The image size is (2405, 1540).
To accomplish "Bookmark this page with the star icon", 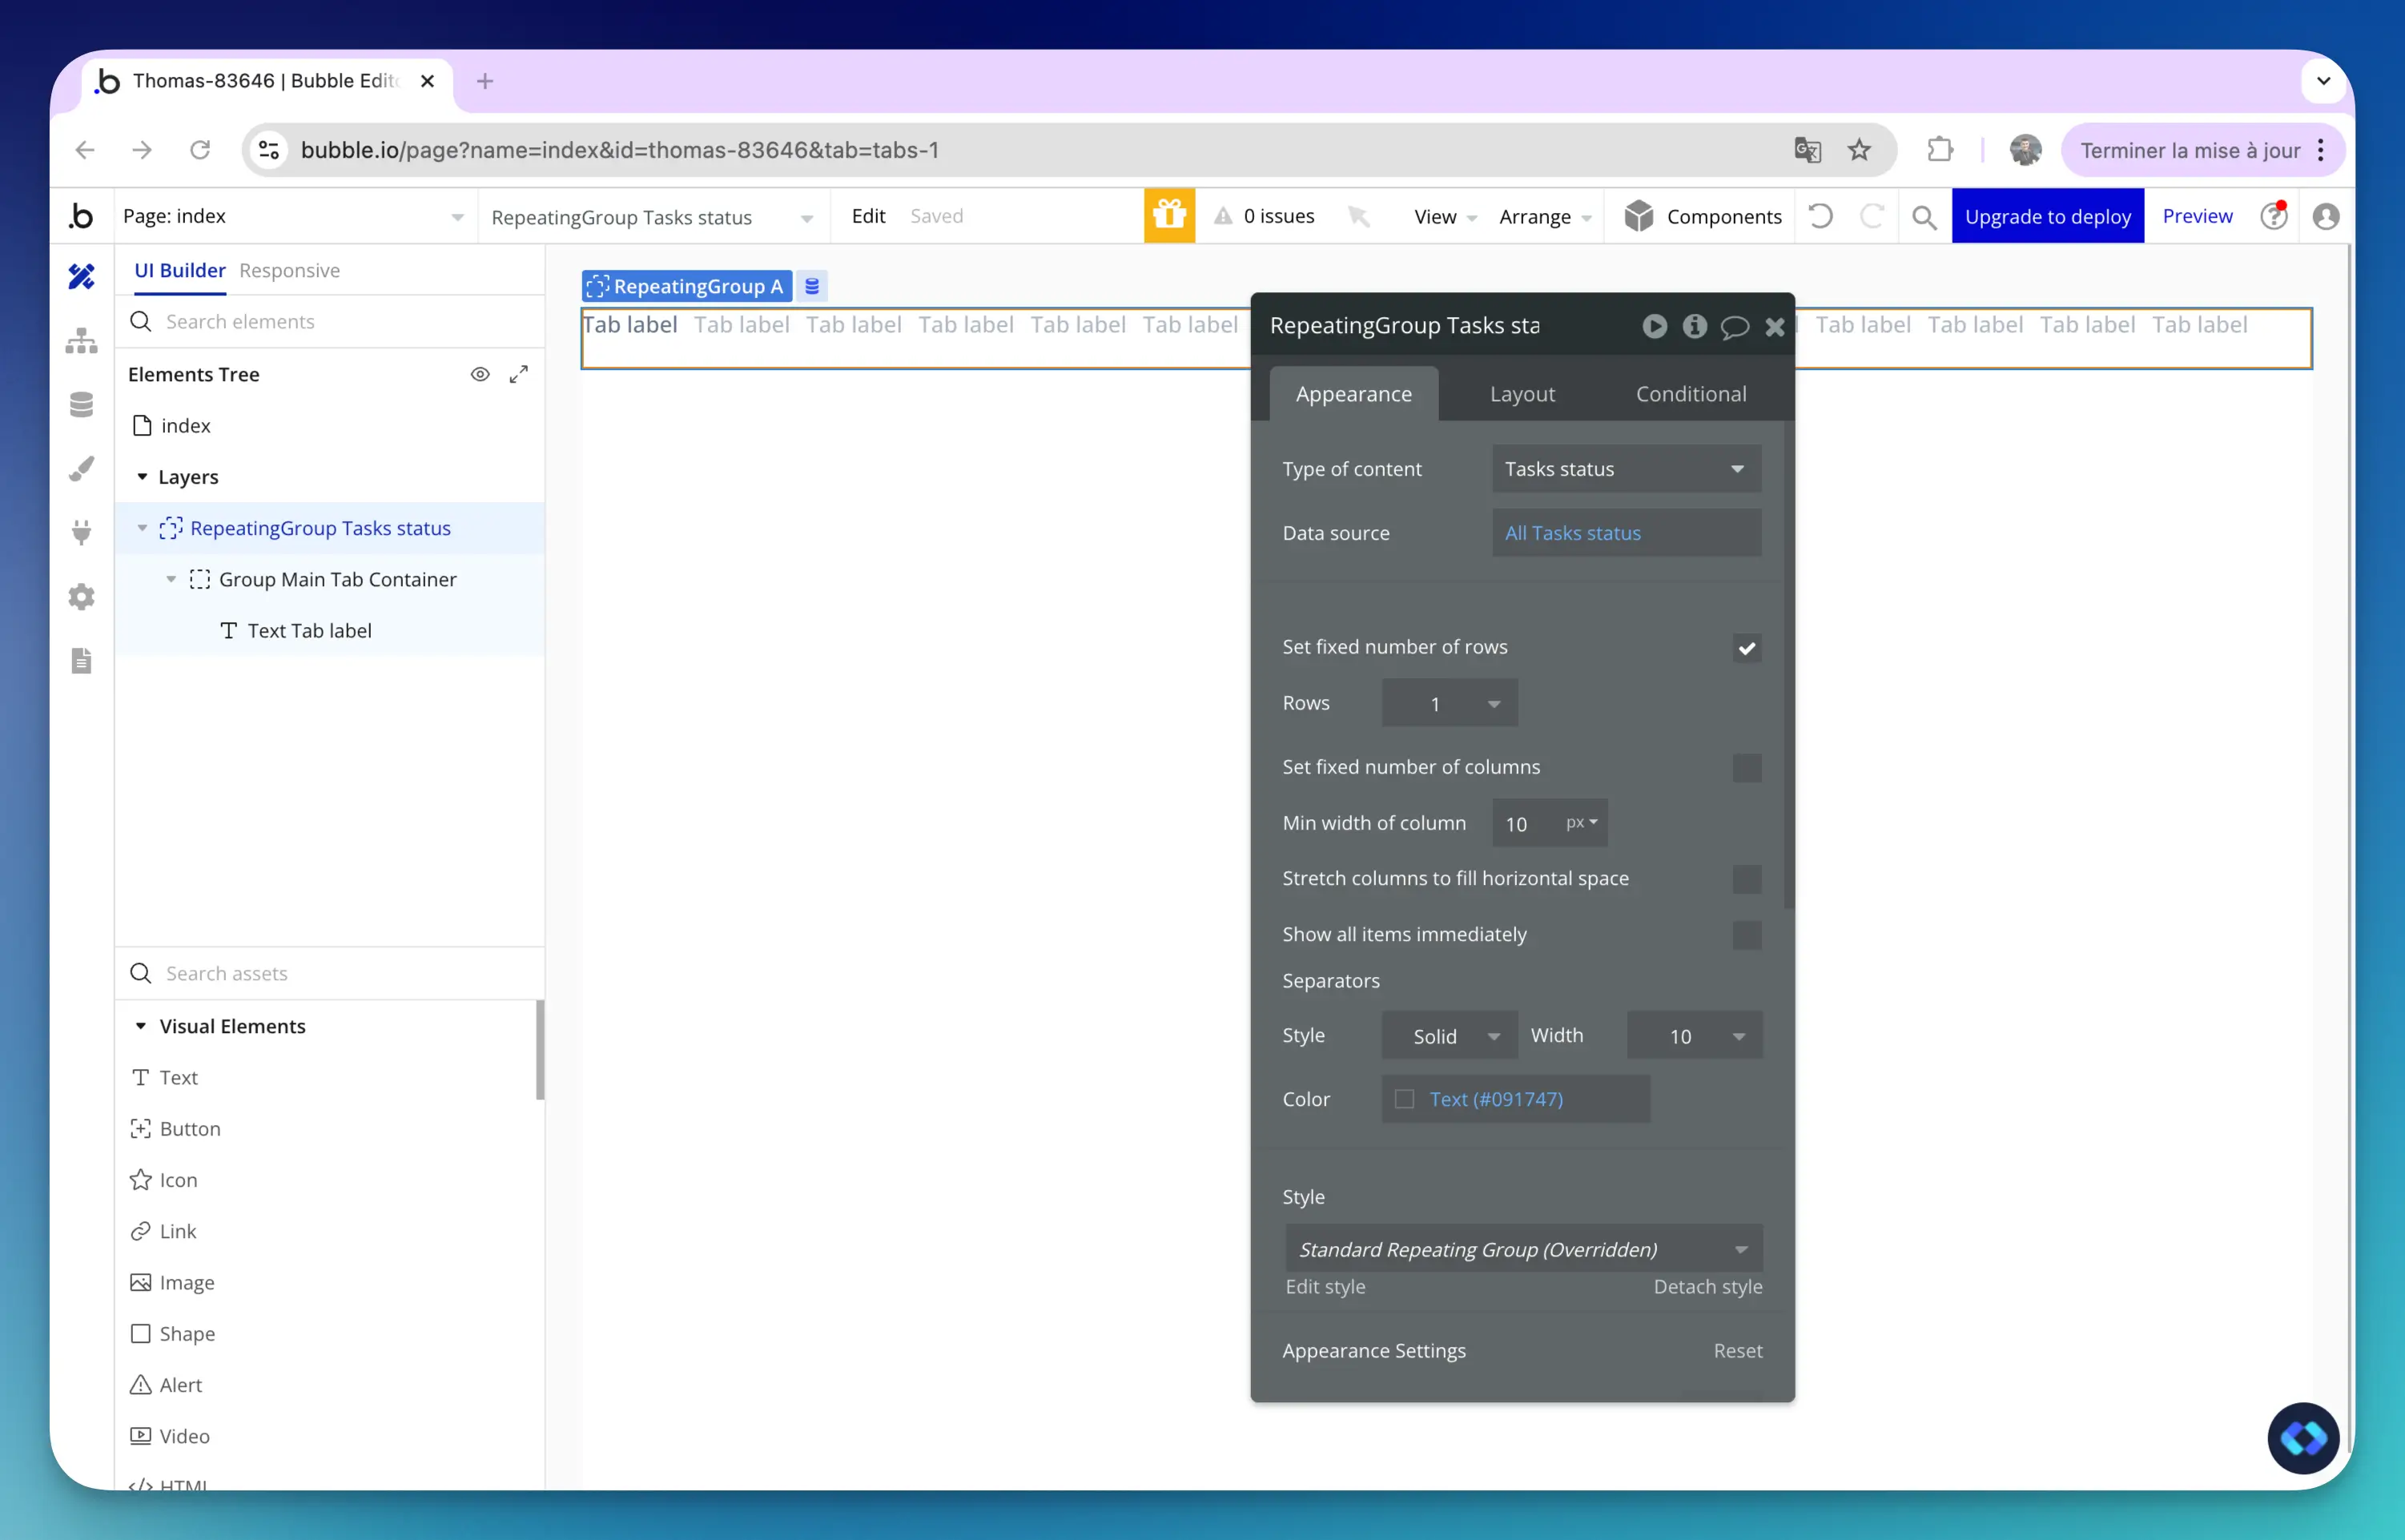I will [1859, 150].
